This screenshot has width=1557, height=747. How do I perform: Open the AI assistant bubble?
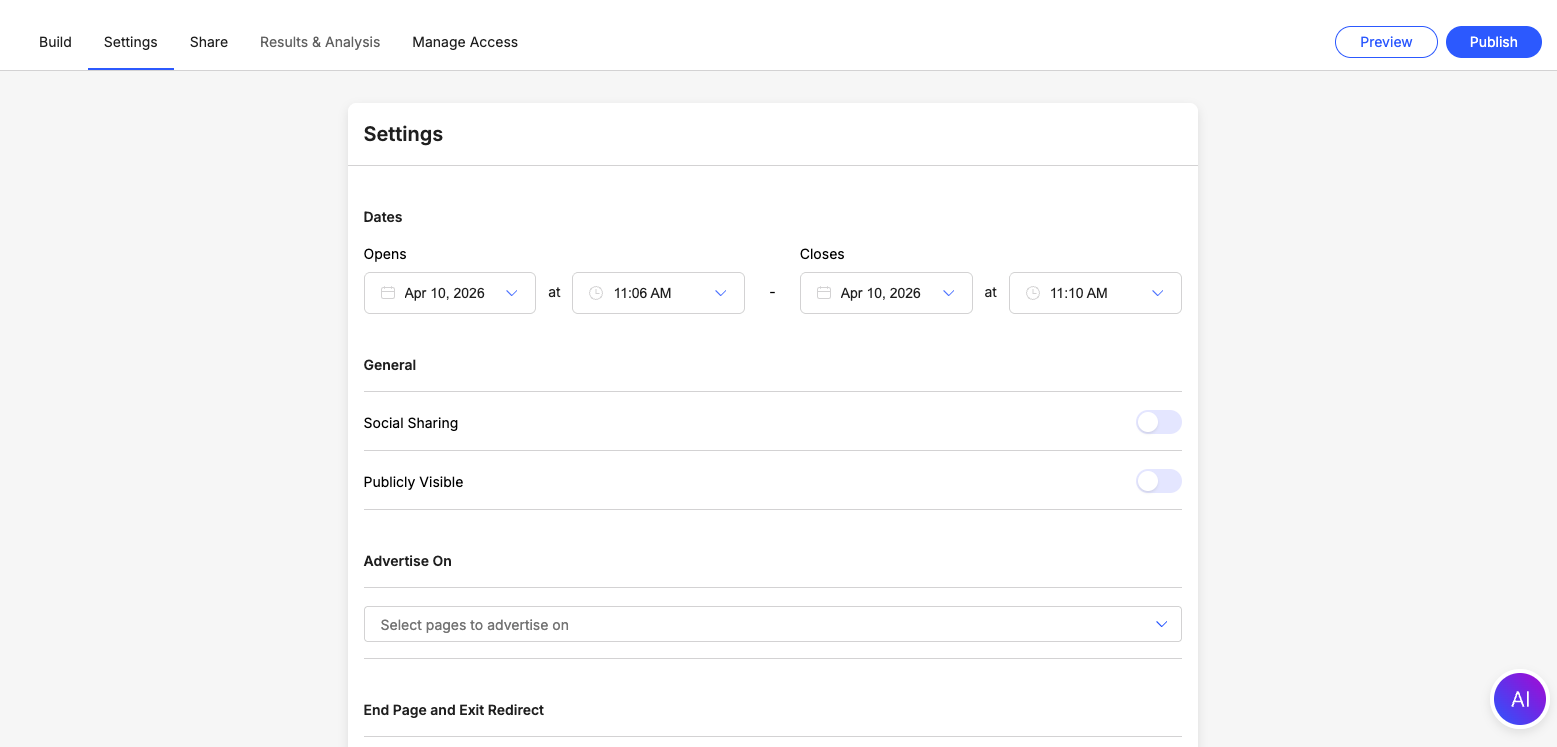point(1519,699)
